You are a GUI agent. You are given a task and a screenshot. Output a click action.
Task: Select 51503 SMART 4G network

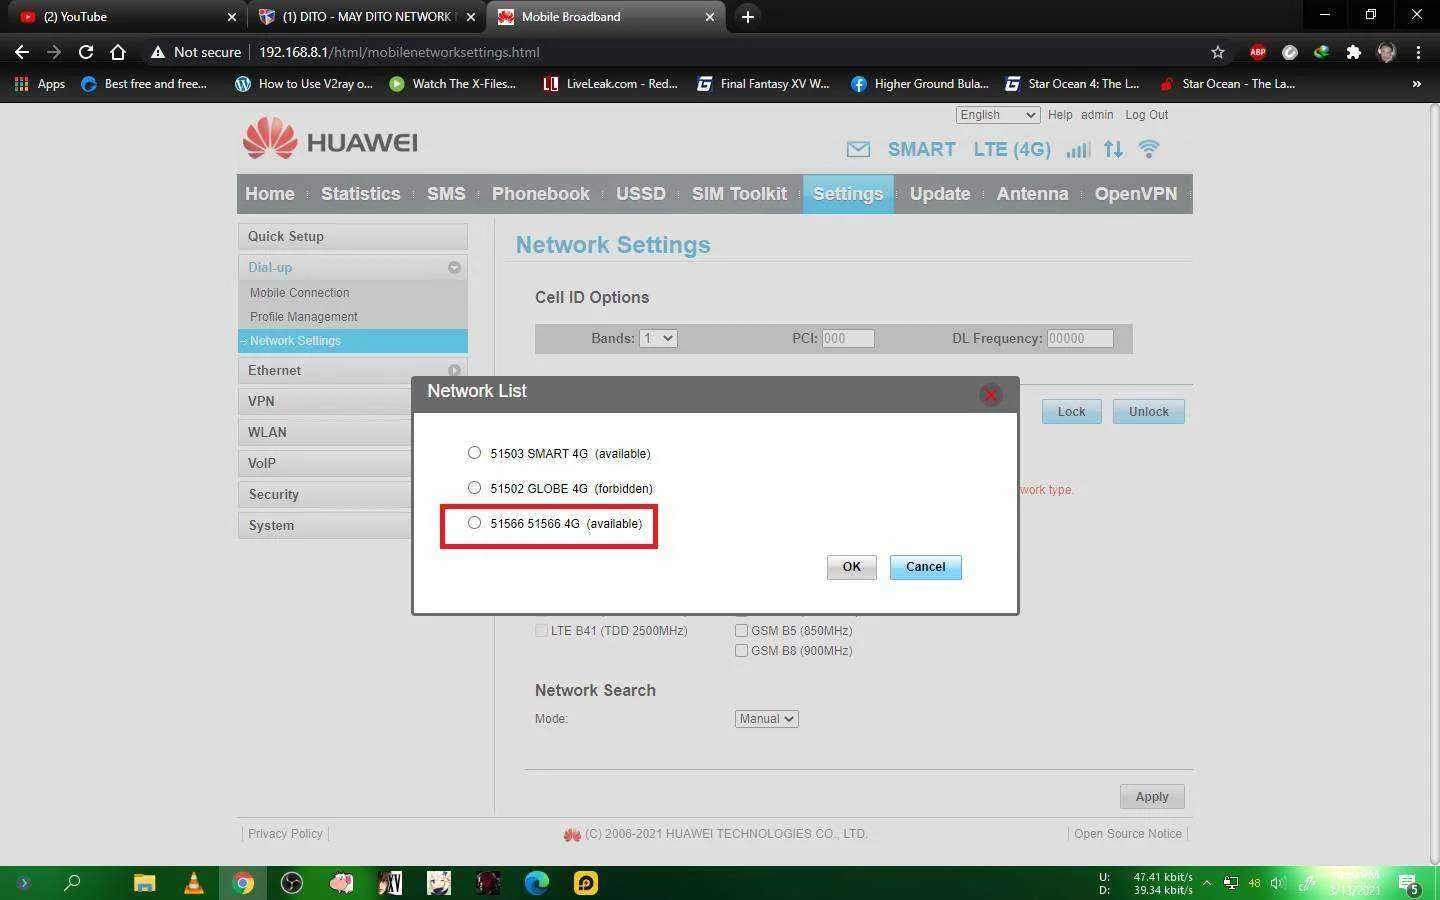tap(474, 453)
